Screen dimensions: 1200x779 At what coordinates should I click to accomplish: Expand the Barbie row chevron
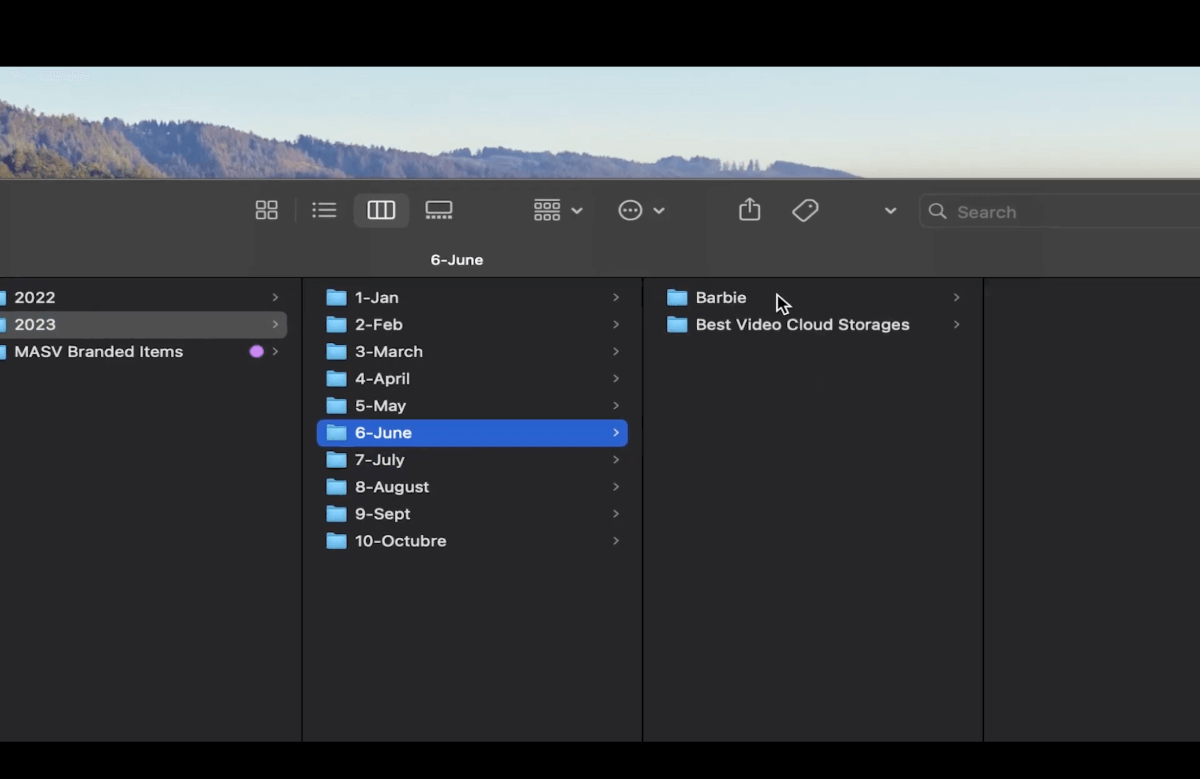[x=957, y=298]
